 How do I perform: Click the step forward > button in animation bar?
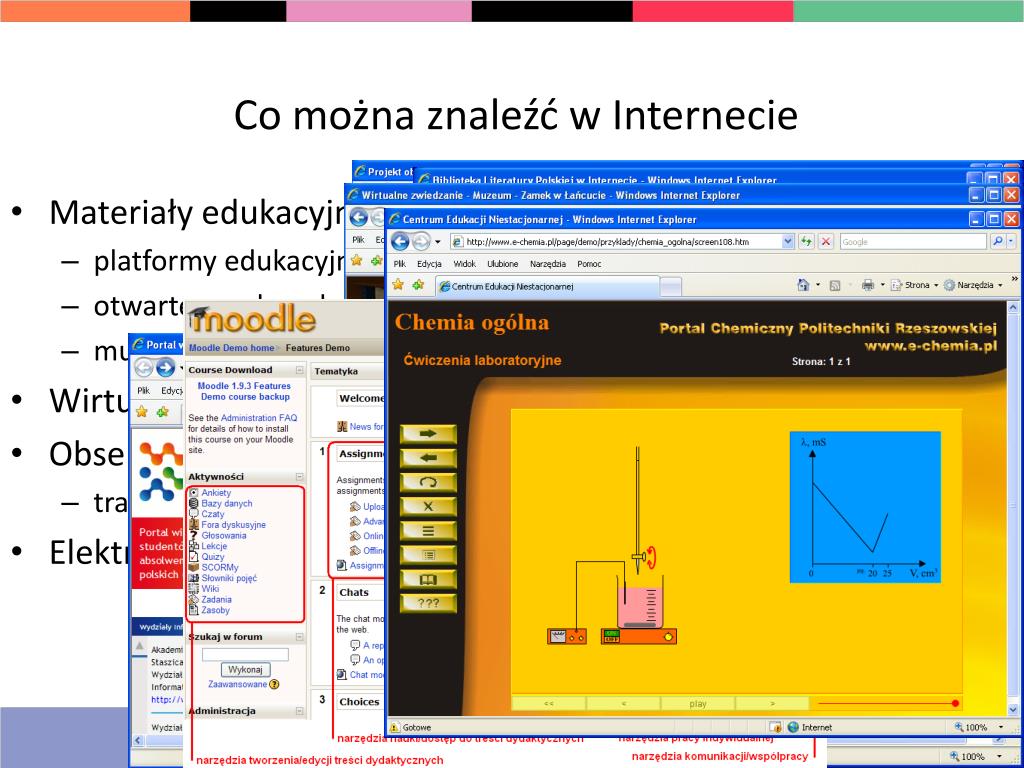click(x=772, y=703)
